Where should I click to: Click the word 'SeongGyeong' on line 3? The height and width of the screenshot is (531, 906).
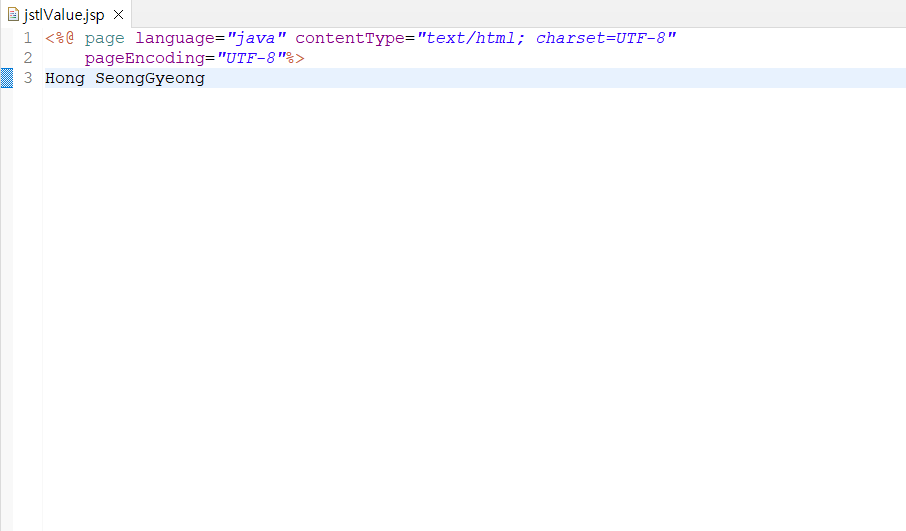pyautogui.click(x=150, y=78)
